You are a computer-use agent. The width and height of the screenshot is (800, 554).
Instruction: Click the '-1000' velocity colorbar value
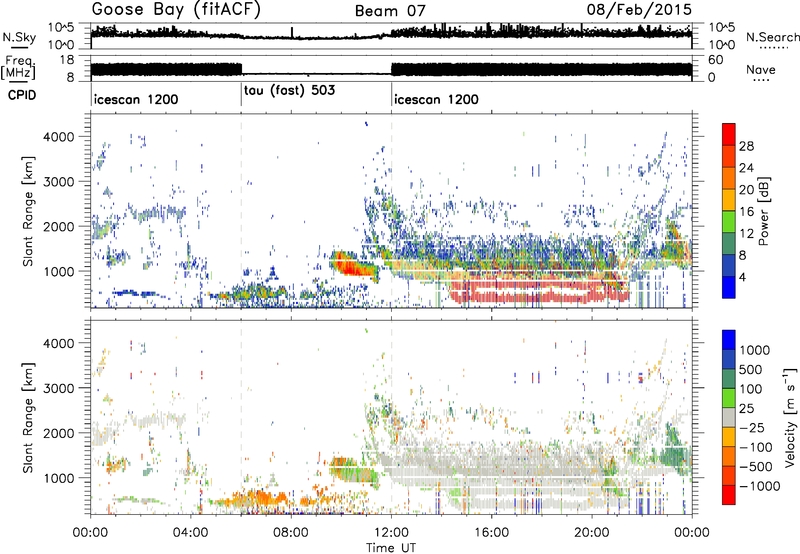pos(760,486)
